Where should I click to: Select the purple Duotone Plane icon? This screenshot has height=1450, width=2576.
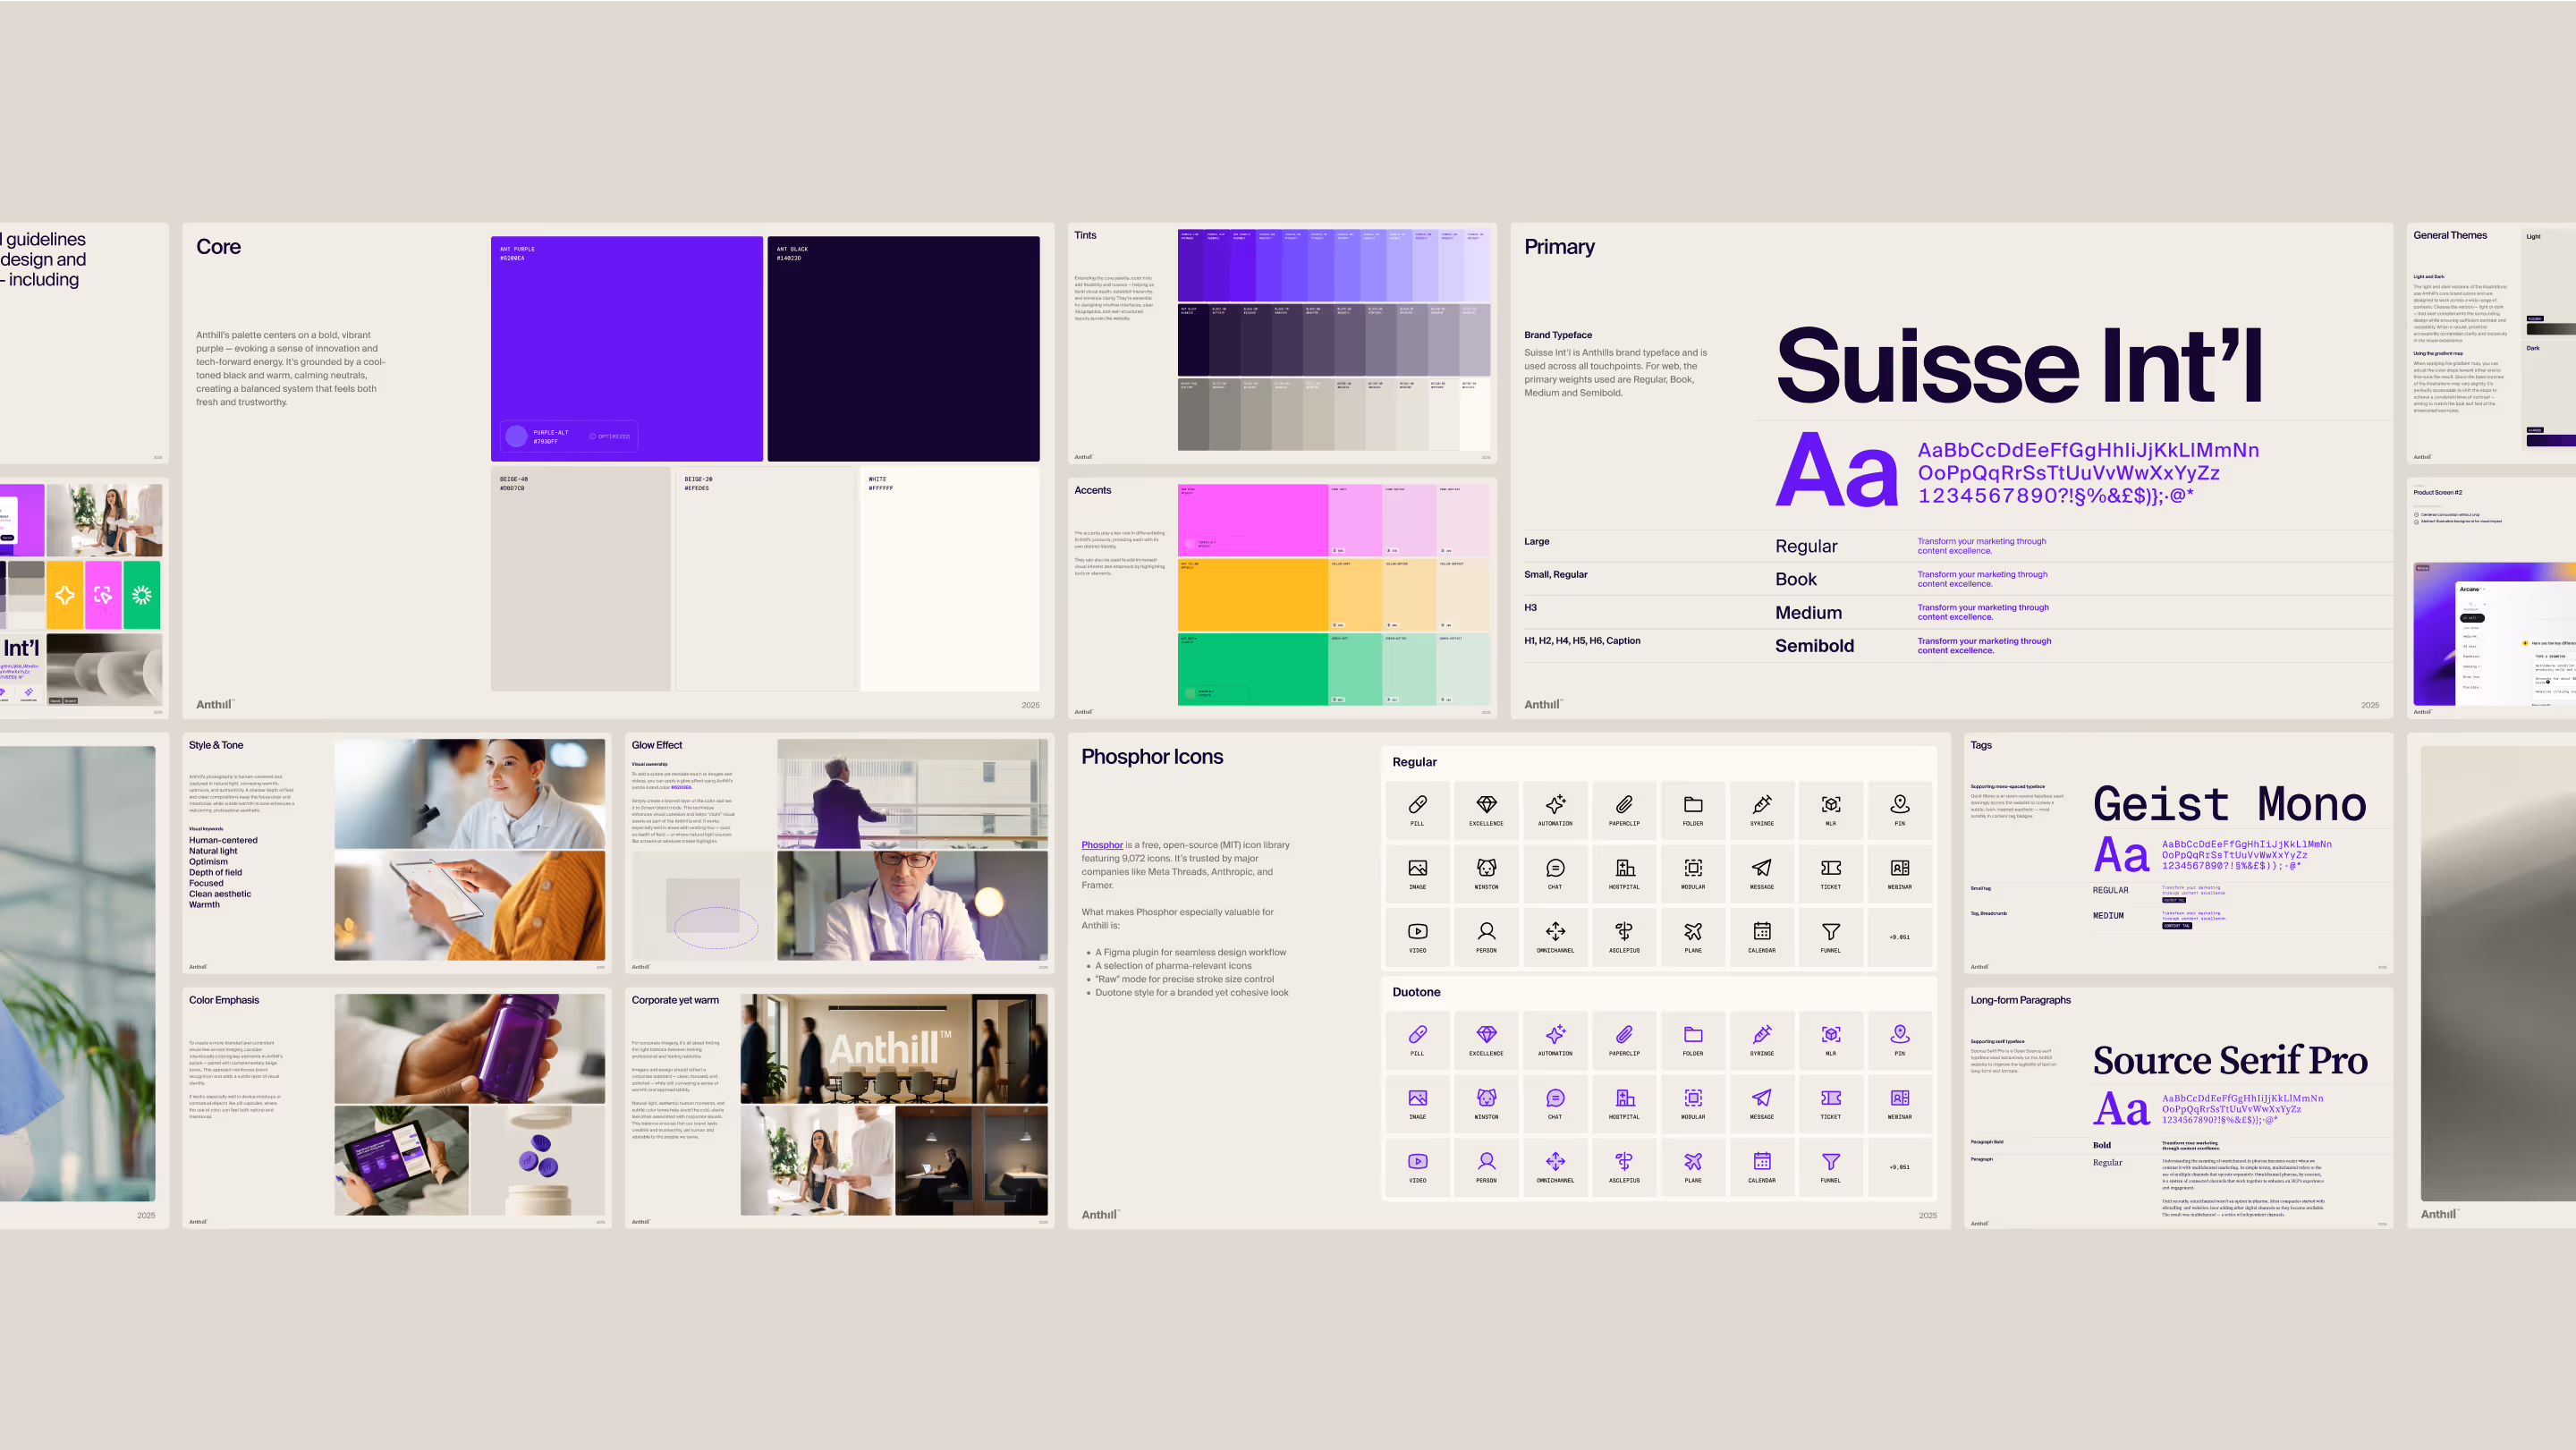[x=1692, y=1161]
